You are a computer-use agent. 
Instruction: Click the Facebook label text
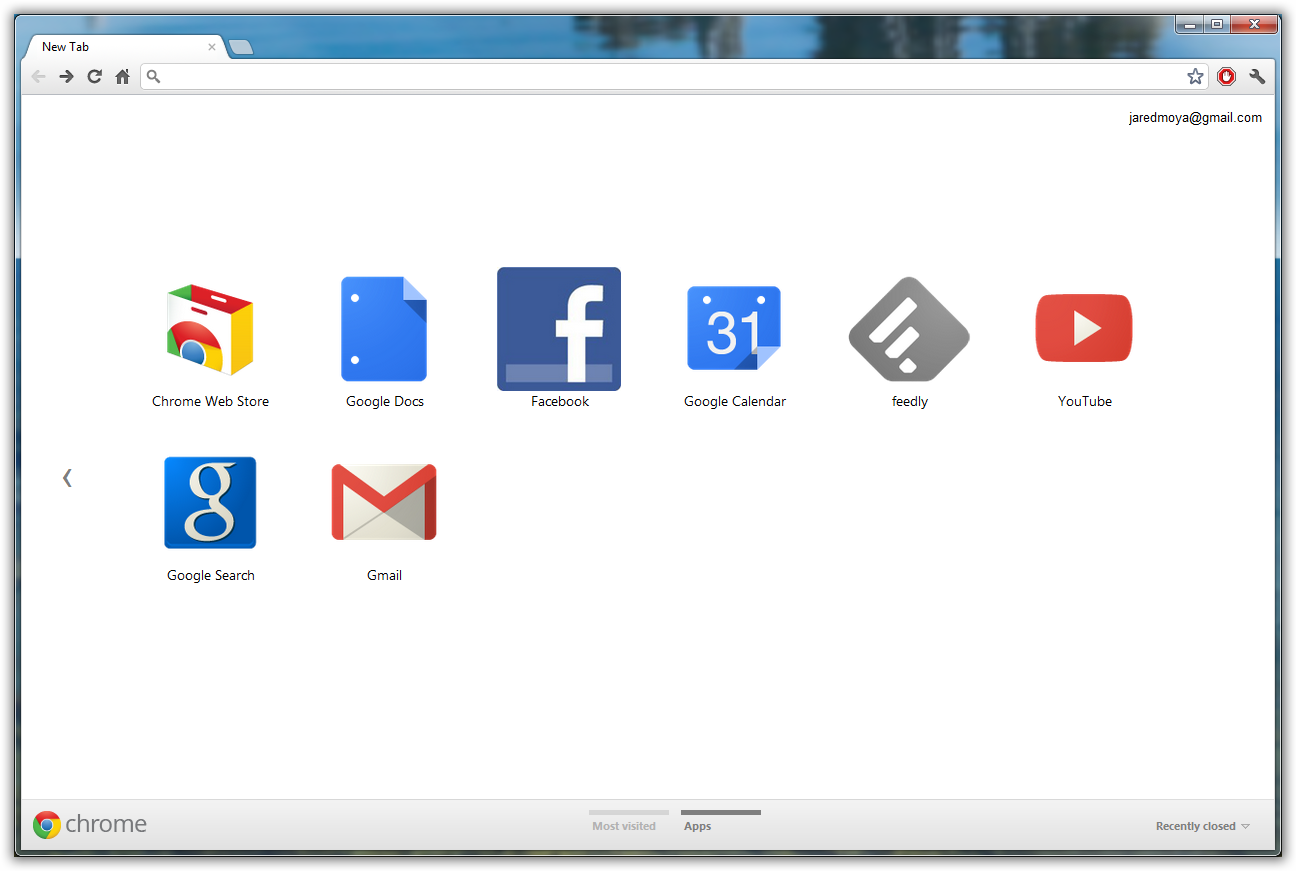560,402
